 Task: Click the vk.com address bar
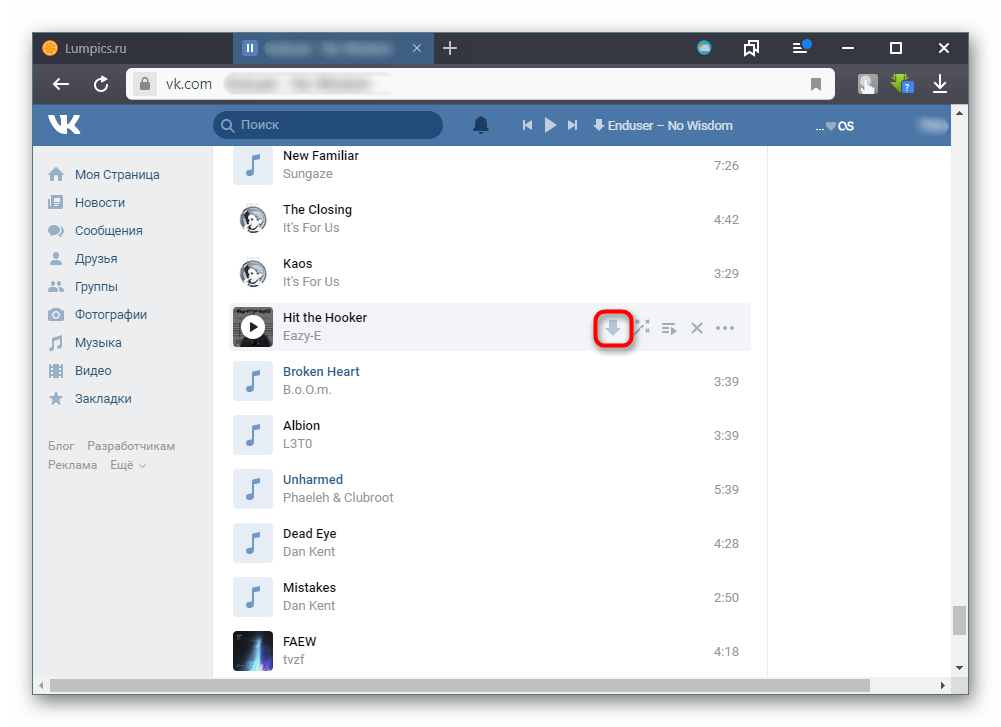[480, 84]
